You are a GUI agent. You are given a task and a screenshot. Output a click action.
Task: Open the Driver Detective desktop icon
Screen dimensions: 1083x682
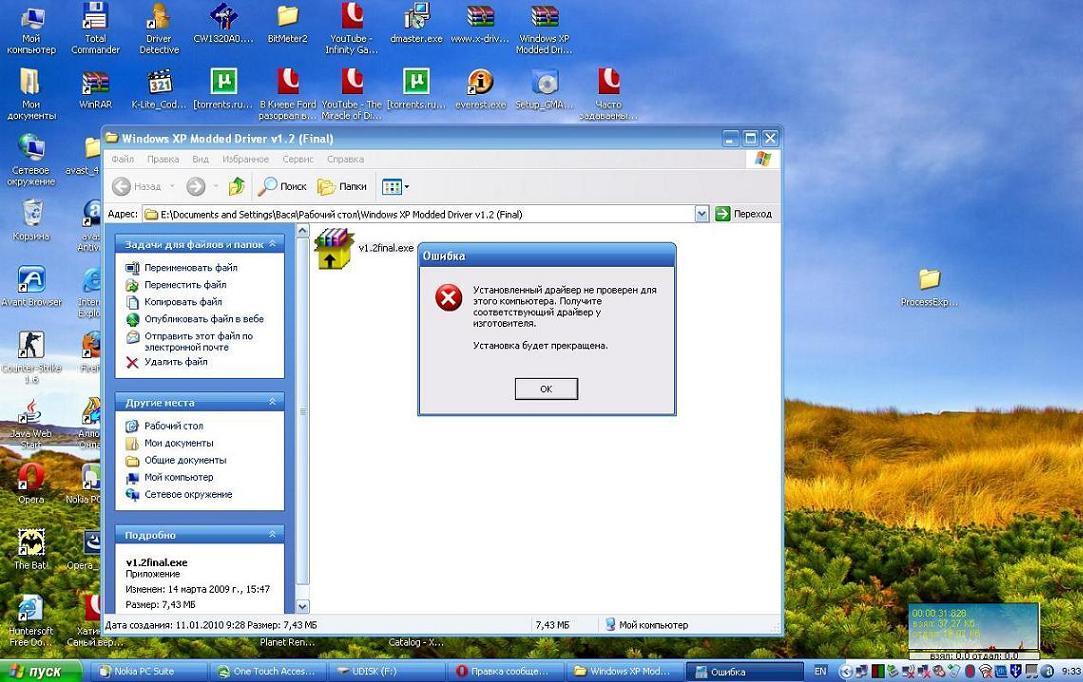[x=159, y=28]
